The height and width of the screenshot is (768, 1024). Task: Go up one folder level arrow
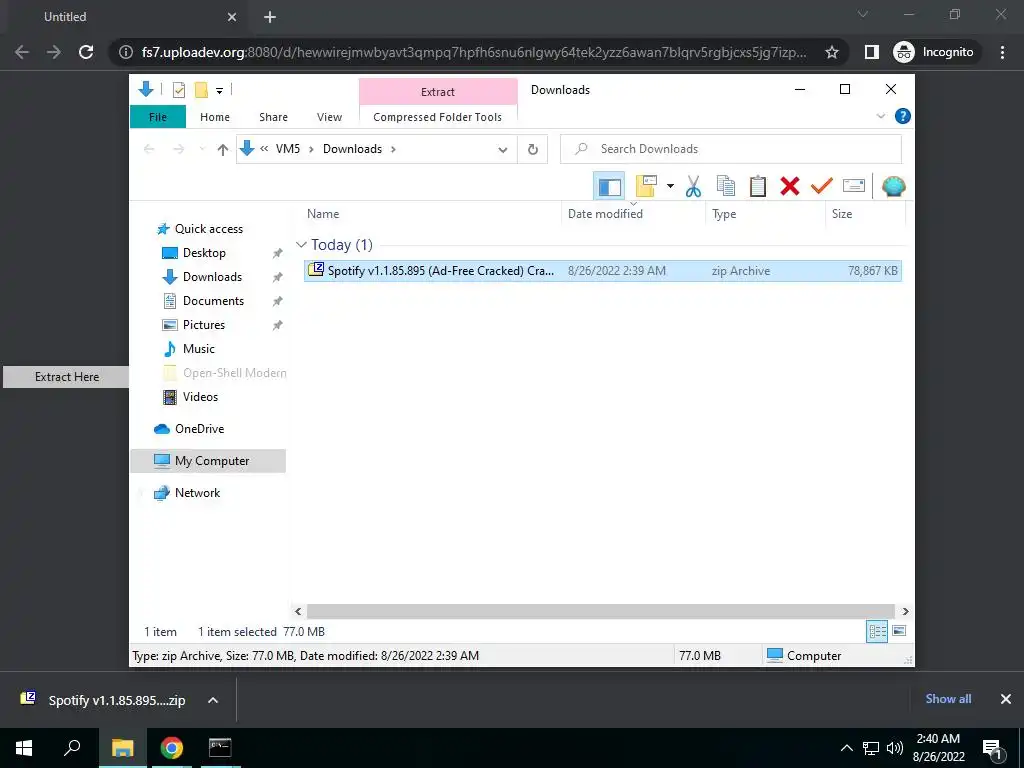(x=223, y=150)
